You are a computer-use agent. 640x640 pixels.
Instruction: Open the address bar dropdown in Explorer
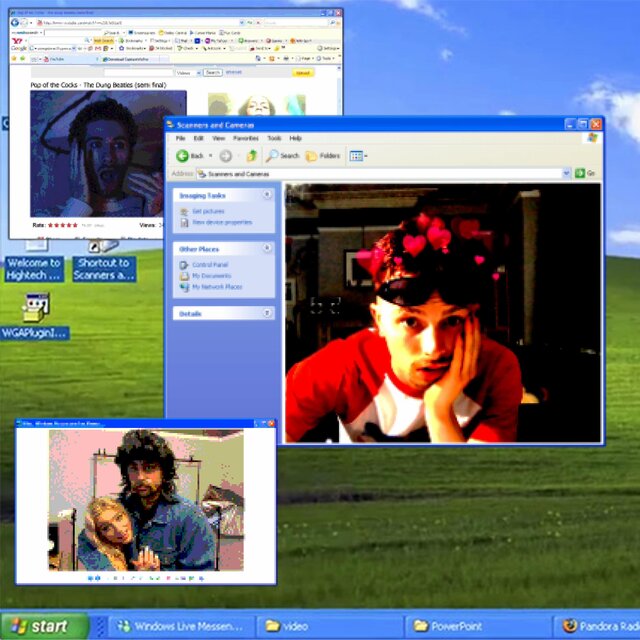tap(566, 173)
